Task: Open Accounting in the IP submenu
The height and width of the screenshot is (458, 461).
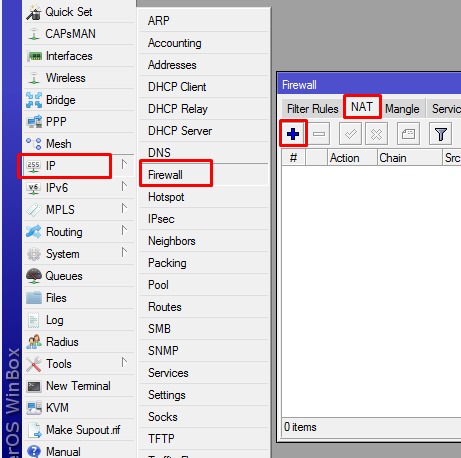Action: (x=204, y=43)
